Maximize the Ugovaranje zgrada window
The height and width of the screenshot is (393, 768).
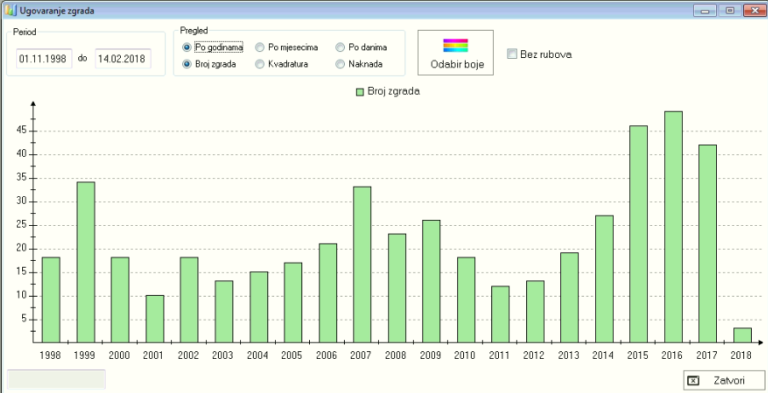pyautogui.click(x=730, y=10)
